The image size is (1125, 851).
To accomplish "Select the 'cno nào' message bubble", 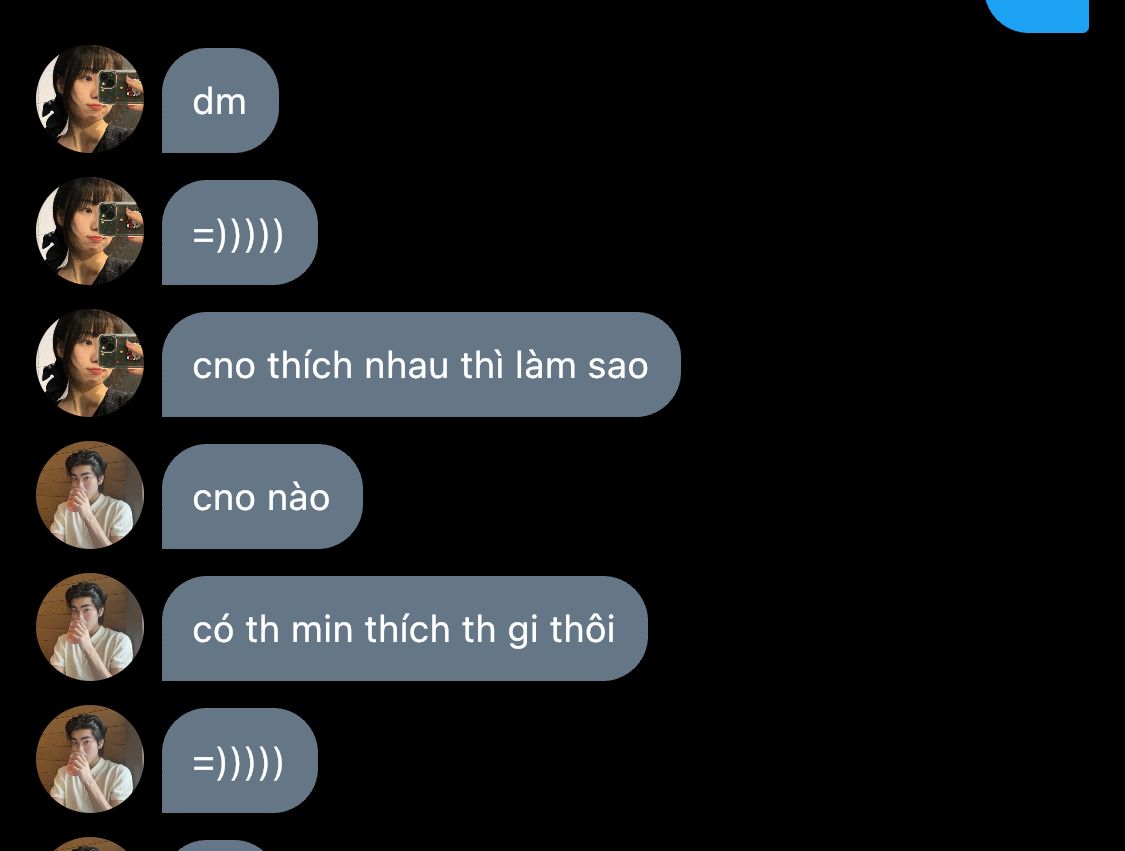I will tap(263, 497).
